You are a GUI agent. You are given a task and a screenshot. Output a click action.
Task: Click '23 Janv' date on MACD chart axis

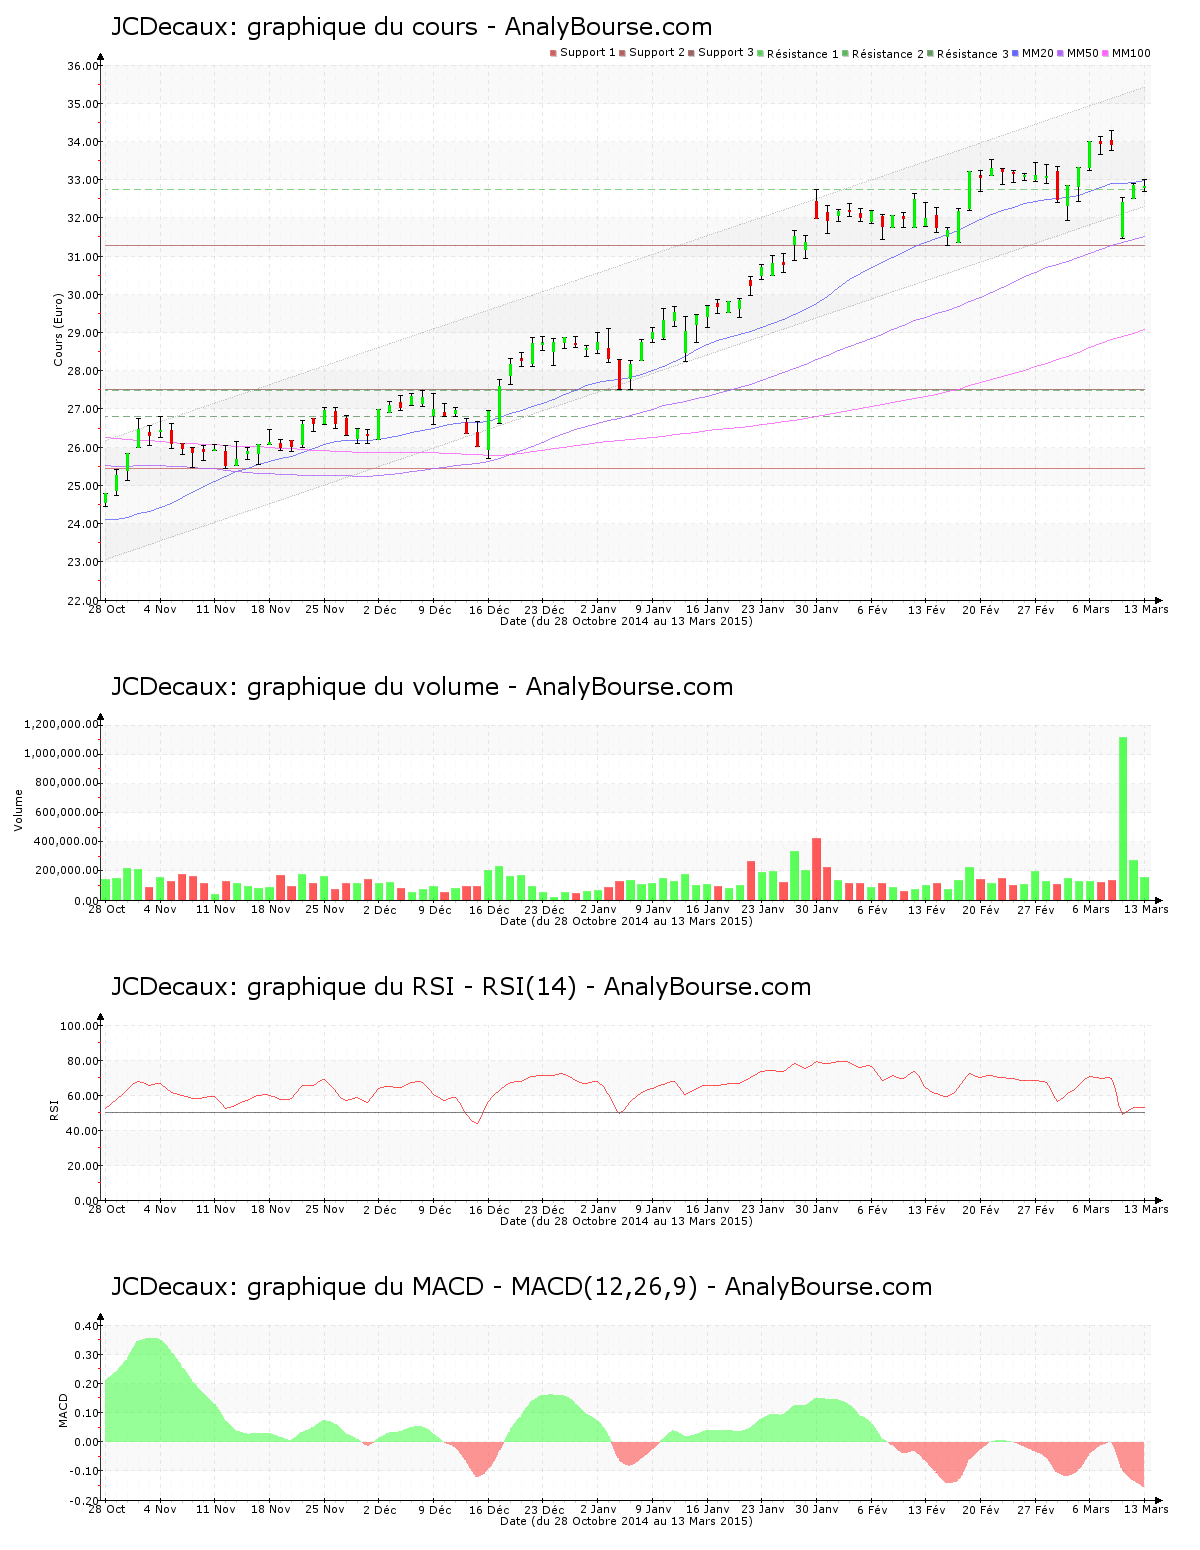[x=763, y=1510]
